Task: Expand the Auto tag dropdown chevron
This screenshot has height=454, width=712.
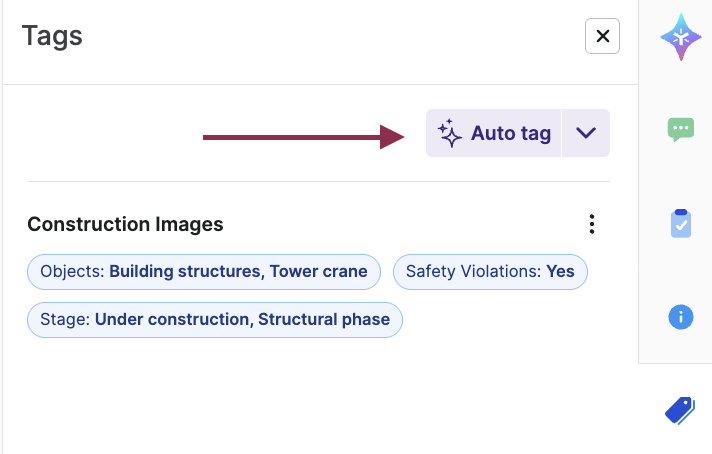Action: [x=586, y=134]
